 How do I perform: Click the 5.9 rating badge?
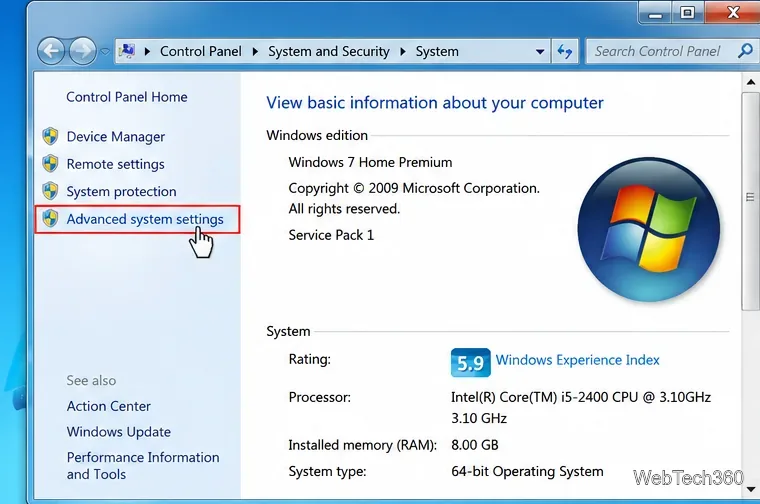[470, 362]
